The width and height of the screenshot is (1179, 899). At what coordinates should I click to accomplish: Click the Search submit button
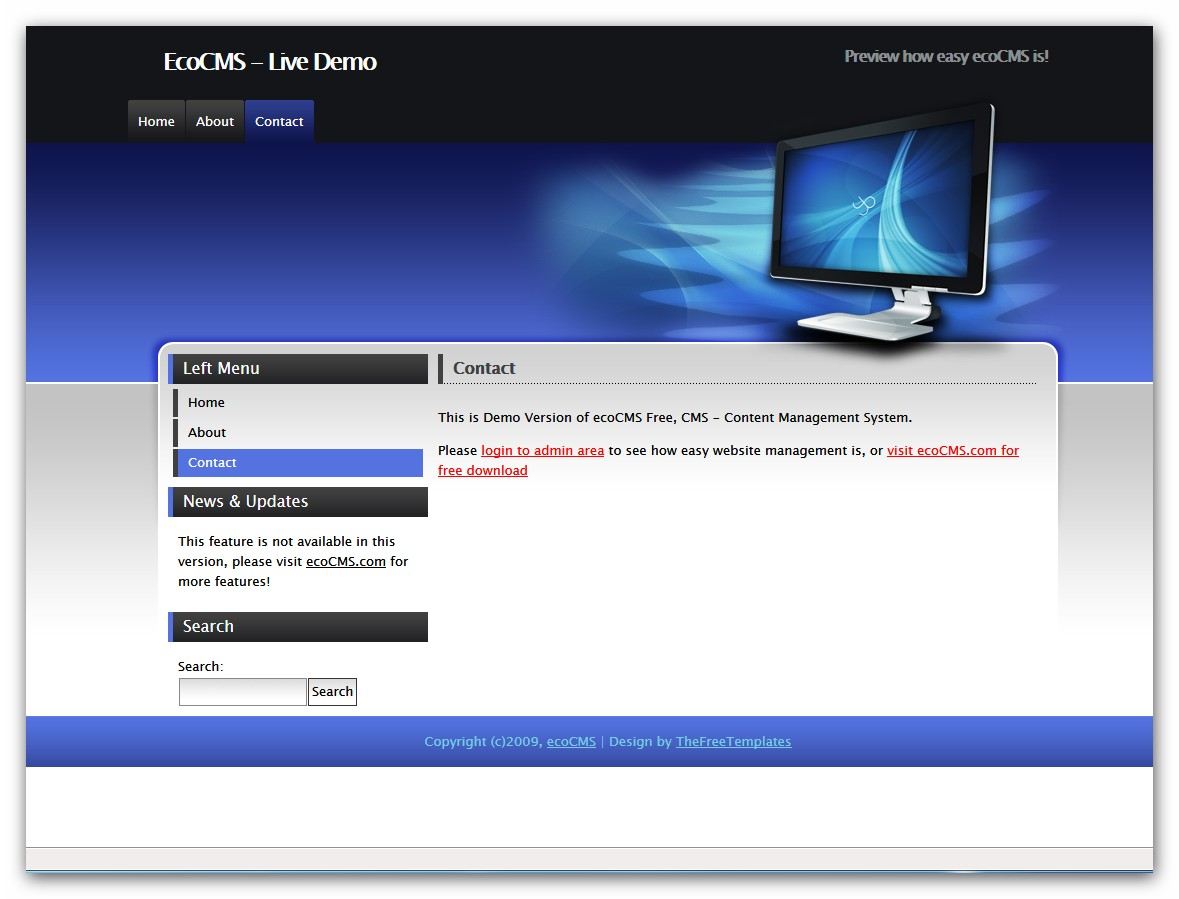tap(332, 692)
